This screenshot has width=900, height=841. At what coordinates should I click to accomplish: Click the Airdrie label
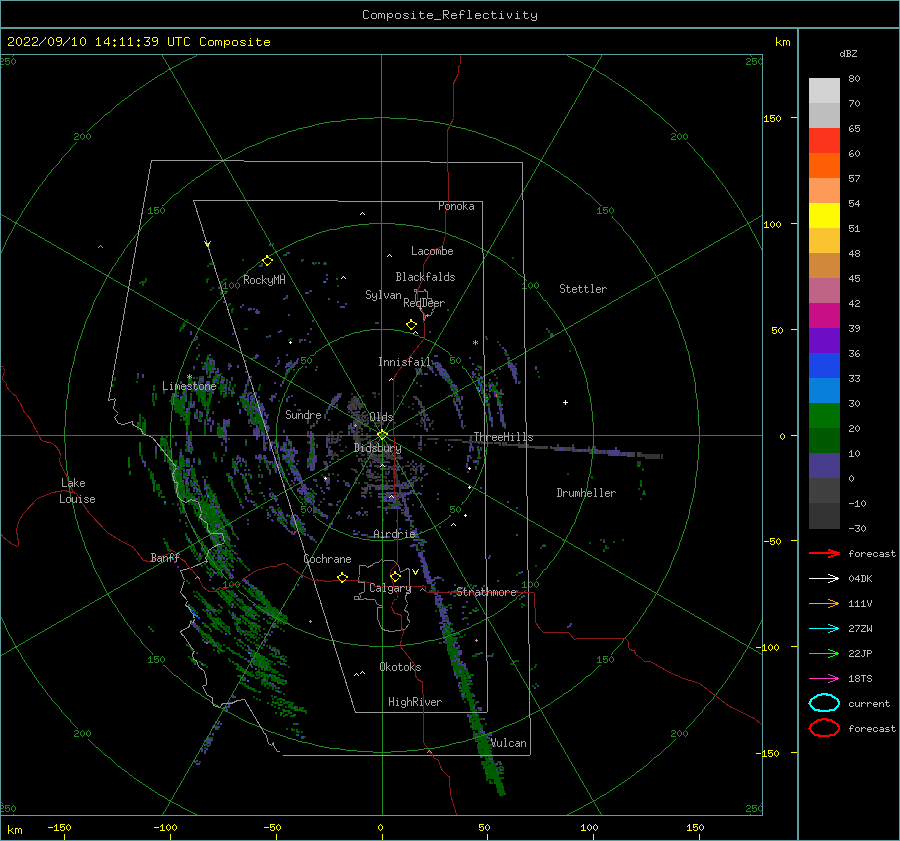(x=394, y=534)
